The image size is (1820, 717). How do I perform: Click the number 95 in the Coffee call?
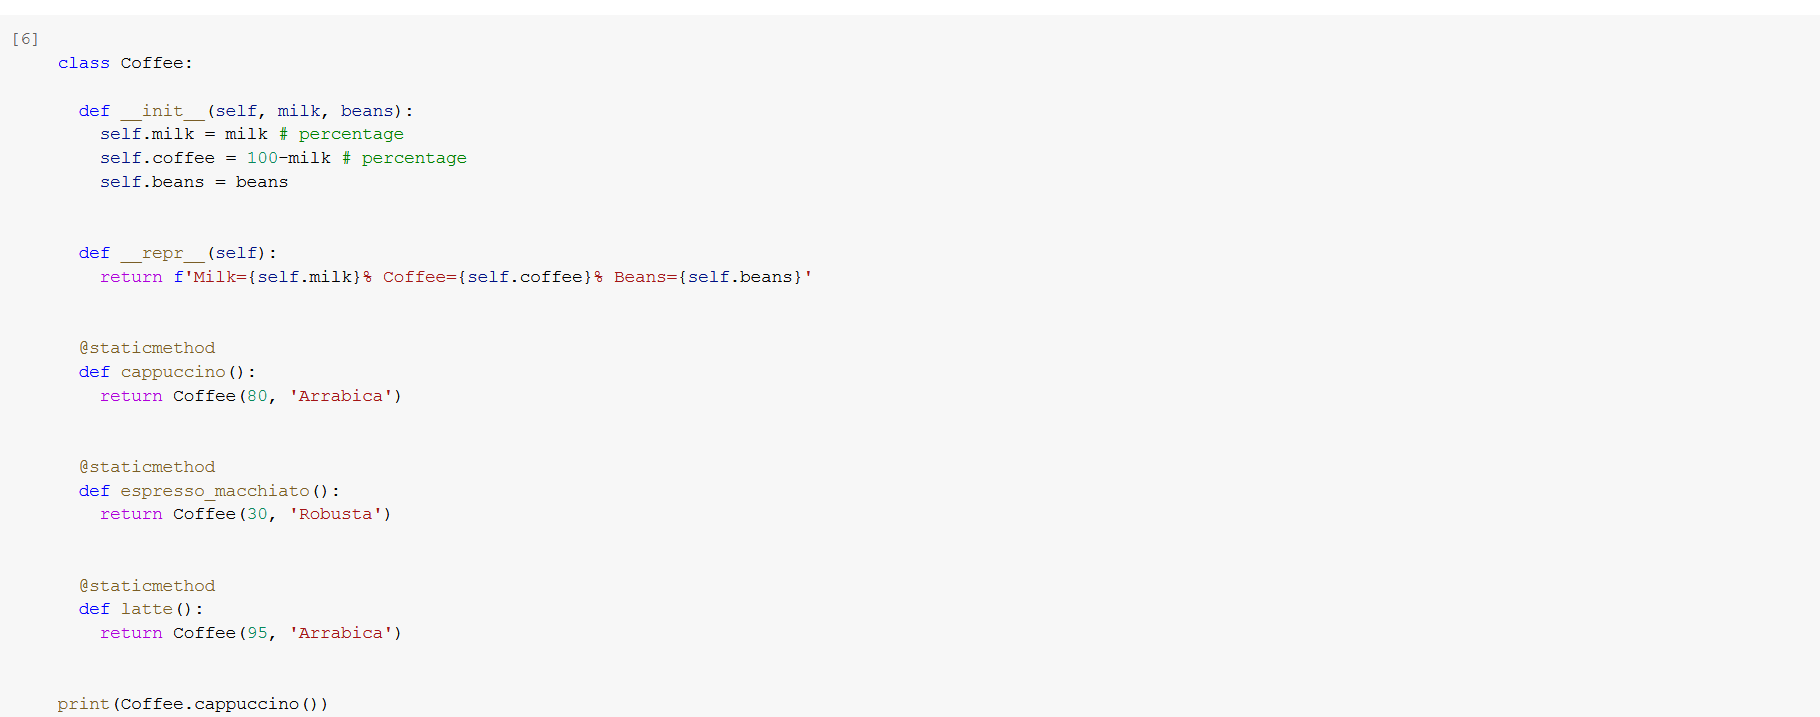pyautogui.click(x=257, y=633)
